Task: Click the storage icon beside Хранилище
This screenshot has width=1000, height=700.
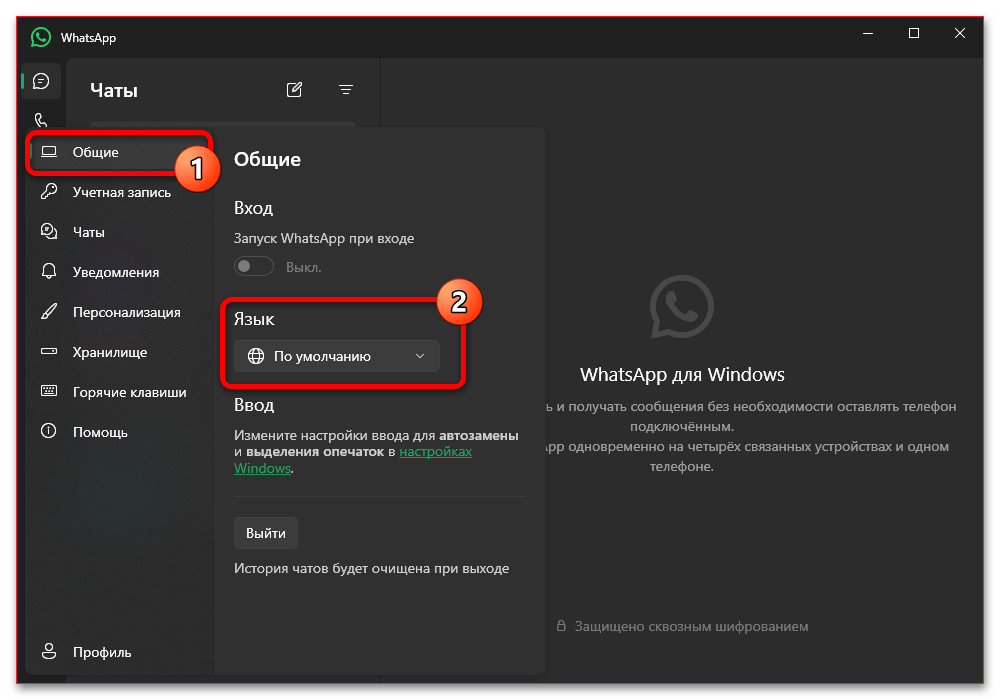Action: coord(49,351)
